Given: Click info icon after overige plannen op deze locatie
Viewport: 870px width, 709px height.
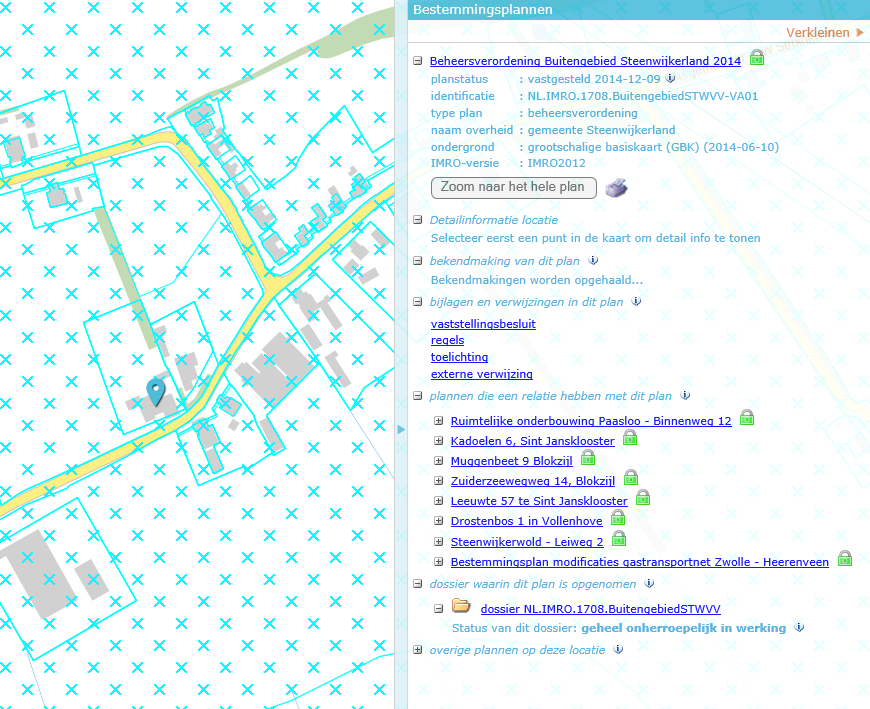Looking at the screenshot, I should coord(618,649).
